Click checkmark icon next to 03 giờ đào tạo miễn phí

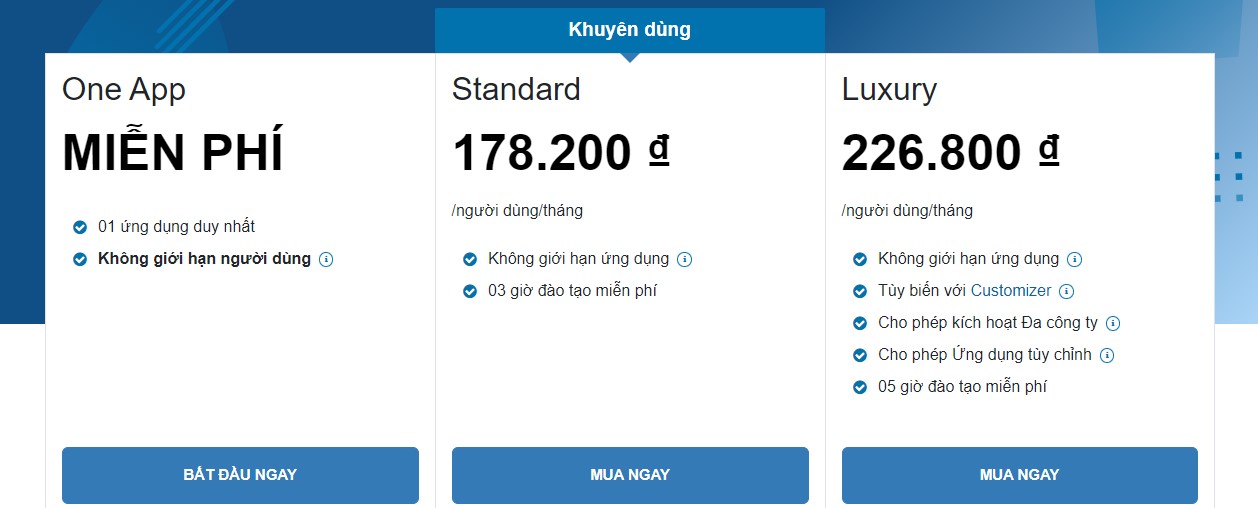pyautogui.click(x=470, y=291)
